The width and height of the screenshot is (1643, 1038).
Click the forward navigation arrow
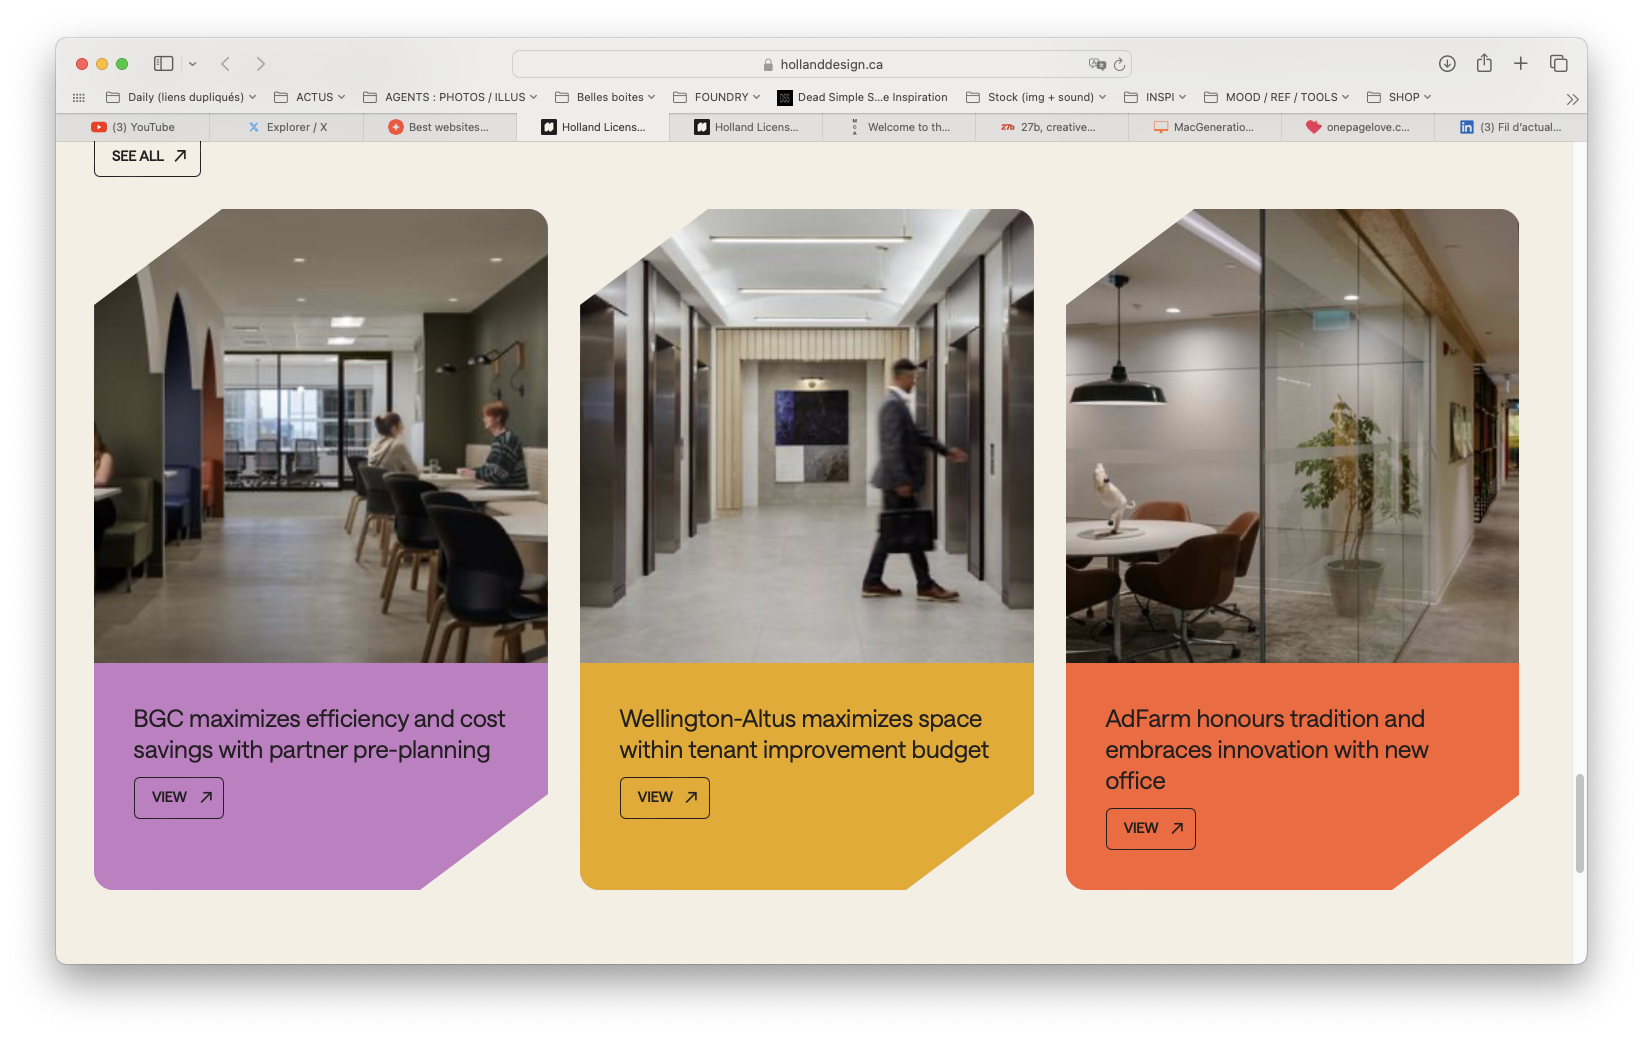point(260,64)
